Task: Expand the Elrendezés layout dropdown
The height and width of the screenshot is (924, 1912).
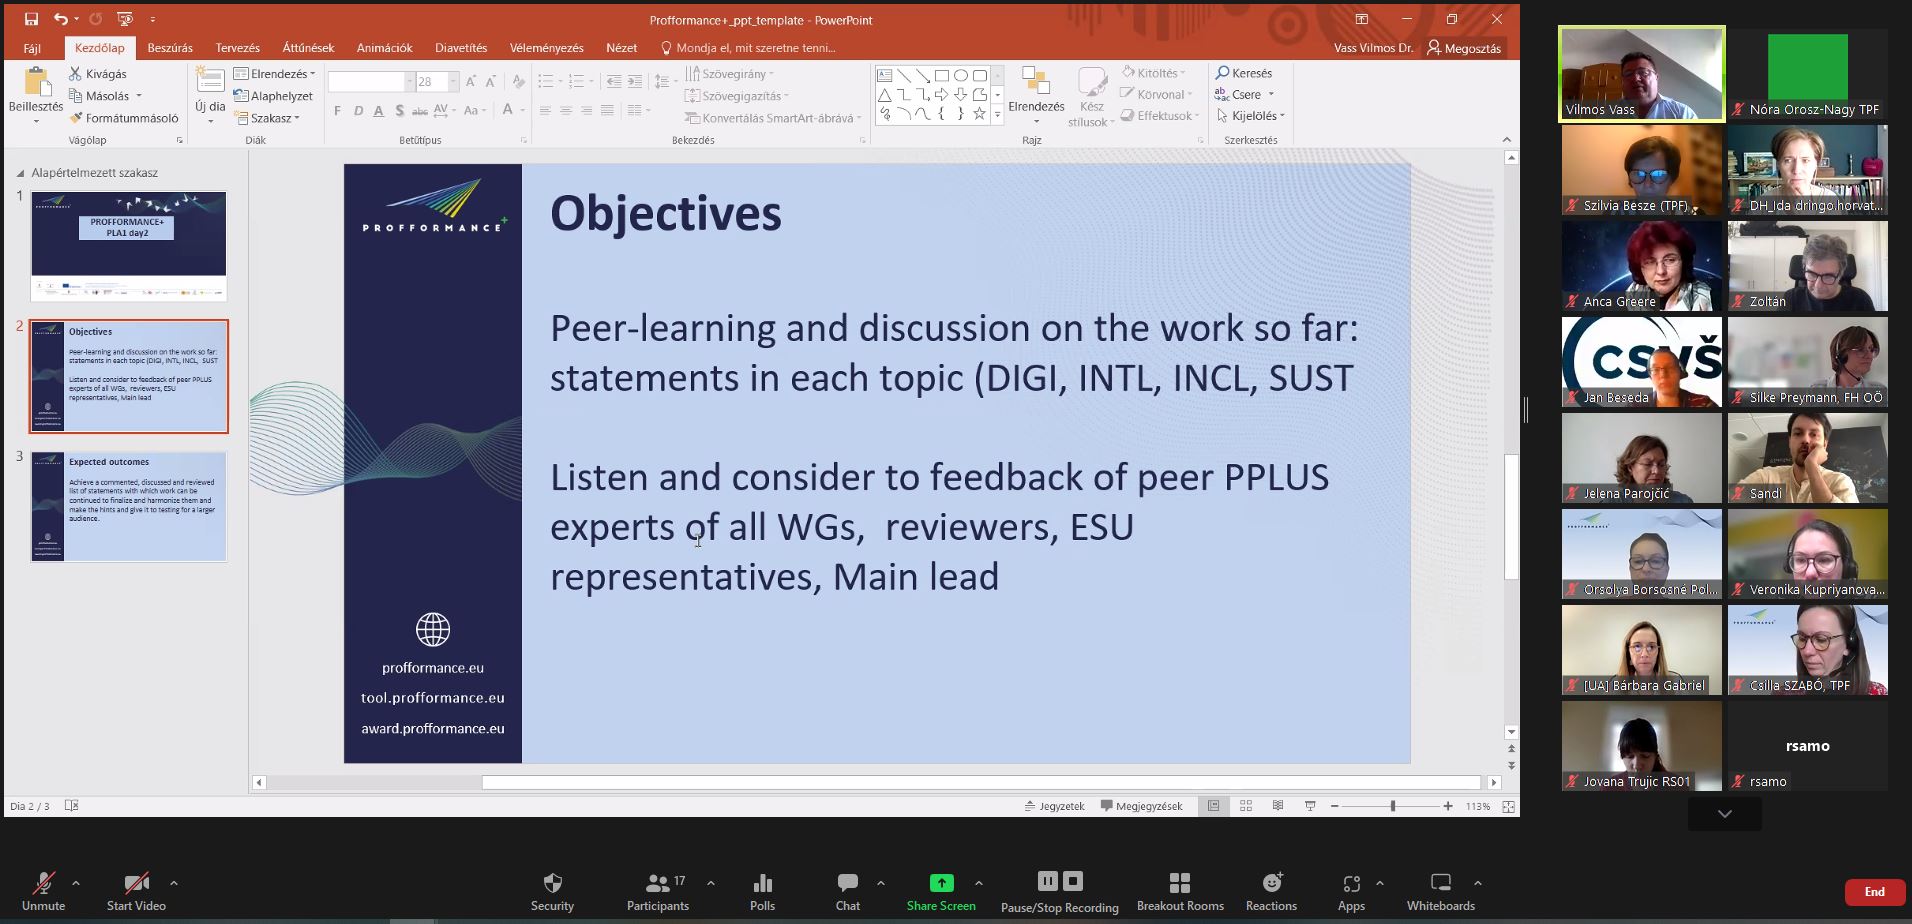Action: [x=275, y=74]
